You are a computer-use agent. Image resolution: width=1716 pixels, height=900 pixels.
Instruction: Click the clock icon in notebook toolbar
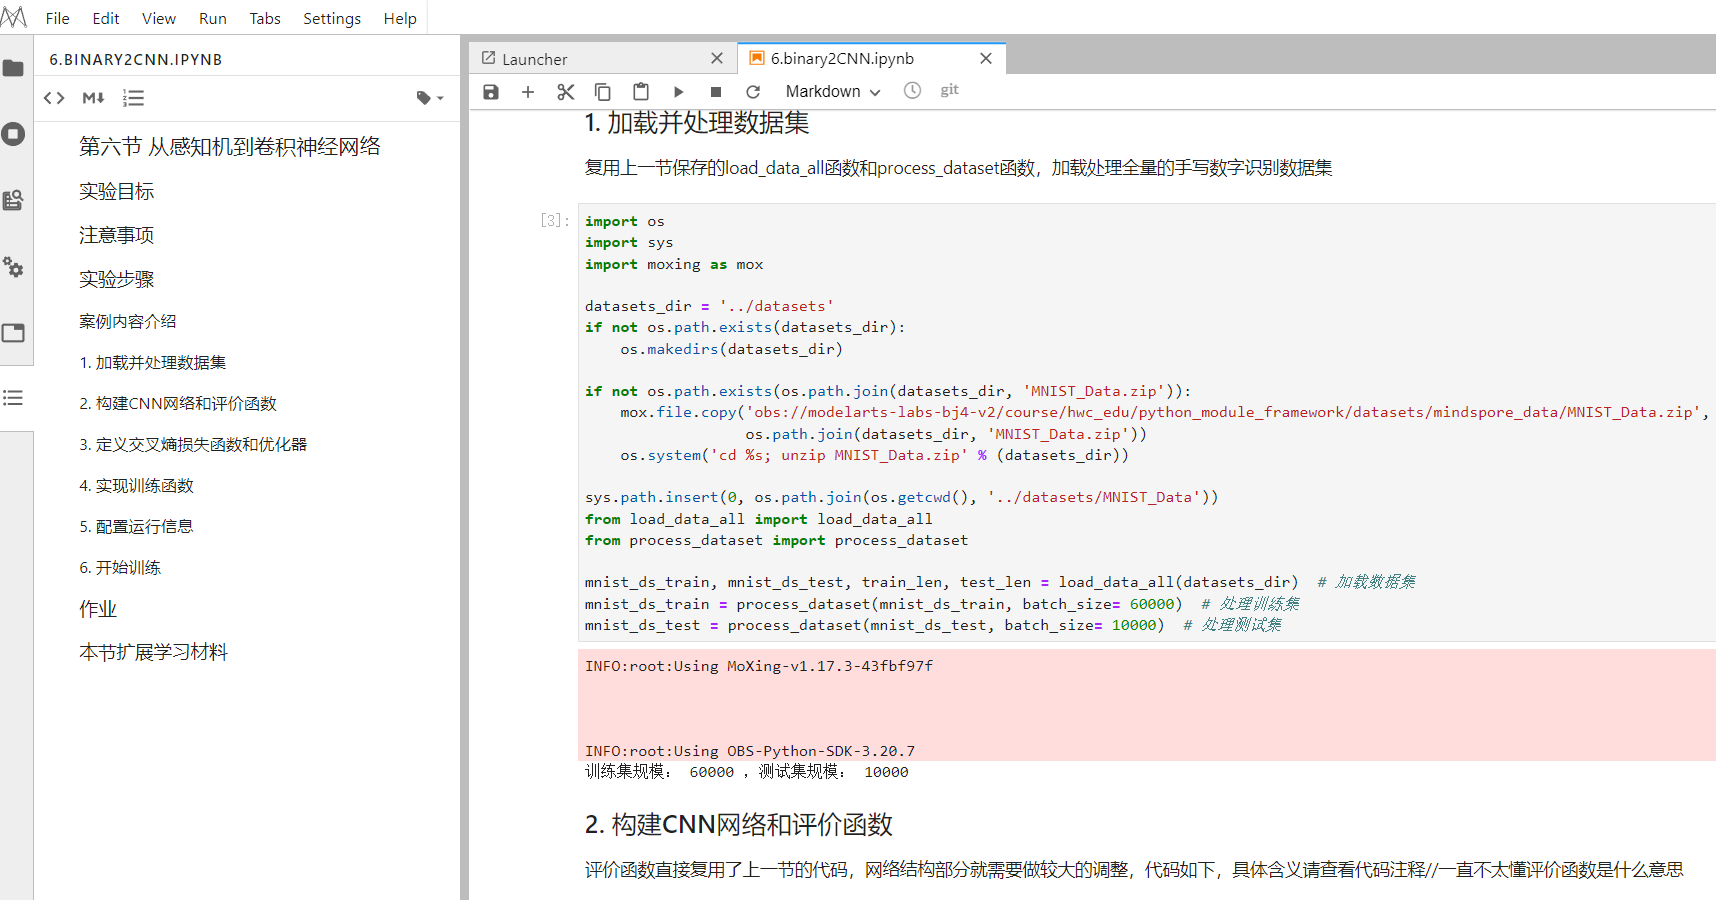(x=912, y=91)
